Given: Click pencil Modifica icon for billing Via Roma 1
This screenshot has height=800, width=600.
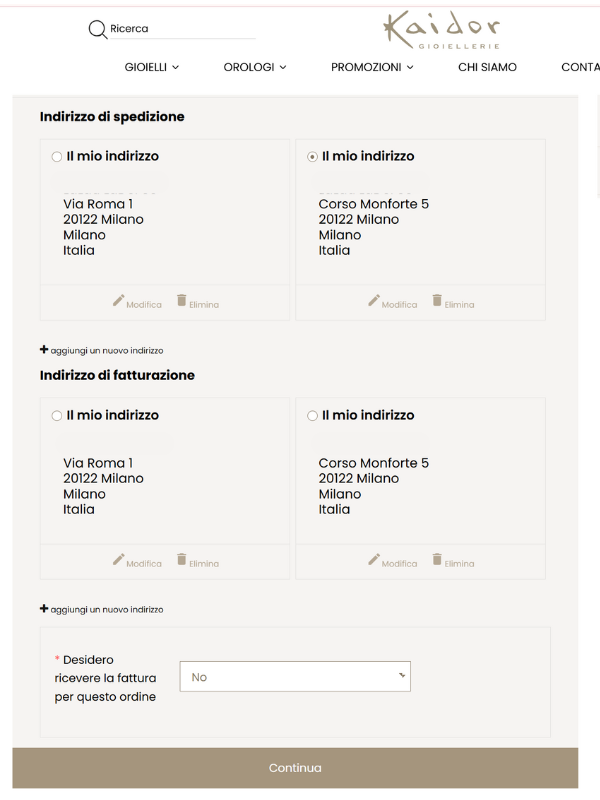Looking at the screenshot, I should pos(119,559).
